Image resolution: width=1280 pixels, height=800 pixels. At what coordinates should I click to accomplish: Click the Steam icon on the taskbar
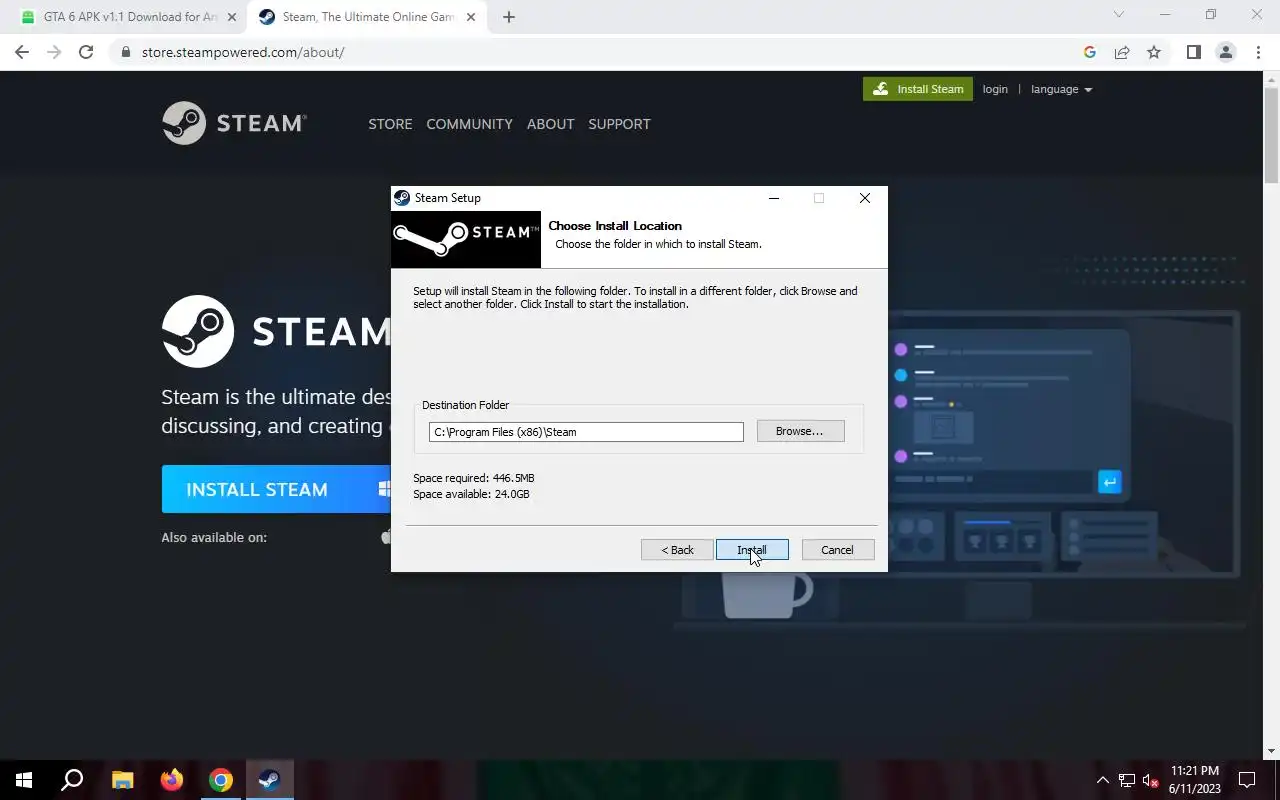point(269,780)
